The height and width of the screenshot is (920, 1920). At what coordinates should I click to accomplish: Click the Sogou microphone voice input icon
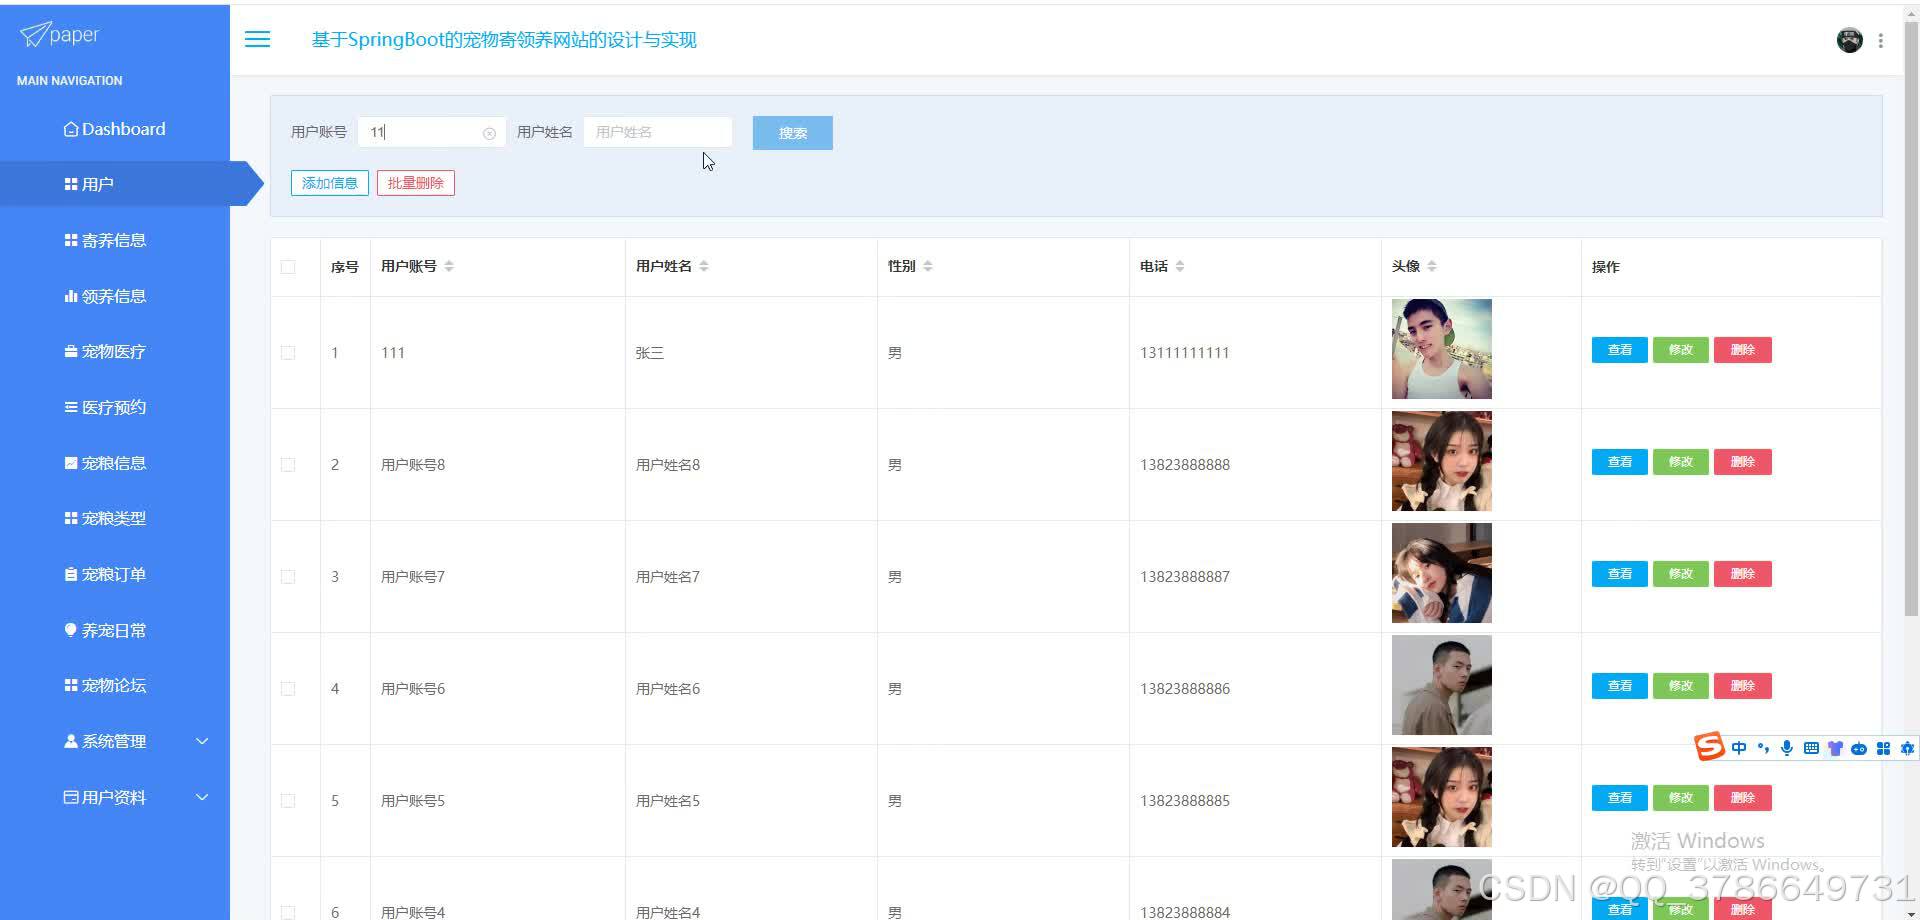(1787, 748)
